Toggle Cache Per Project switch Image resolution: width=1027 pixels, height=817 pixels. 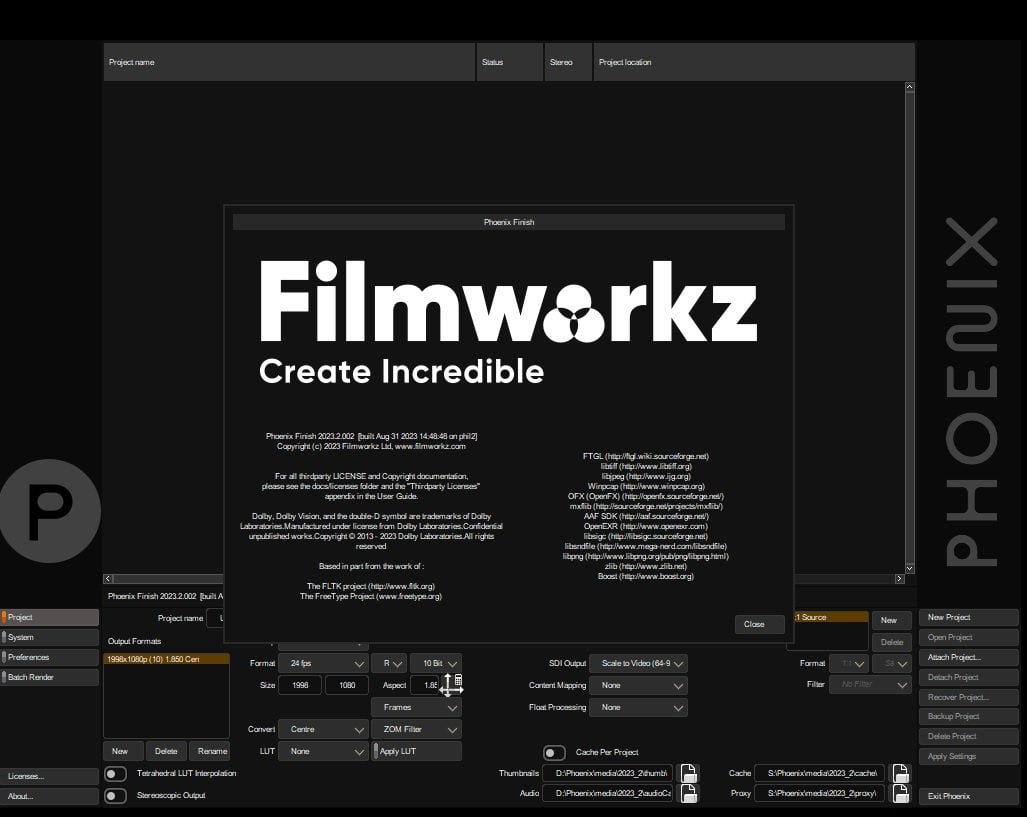pos(554,753)
